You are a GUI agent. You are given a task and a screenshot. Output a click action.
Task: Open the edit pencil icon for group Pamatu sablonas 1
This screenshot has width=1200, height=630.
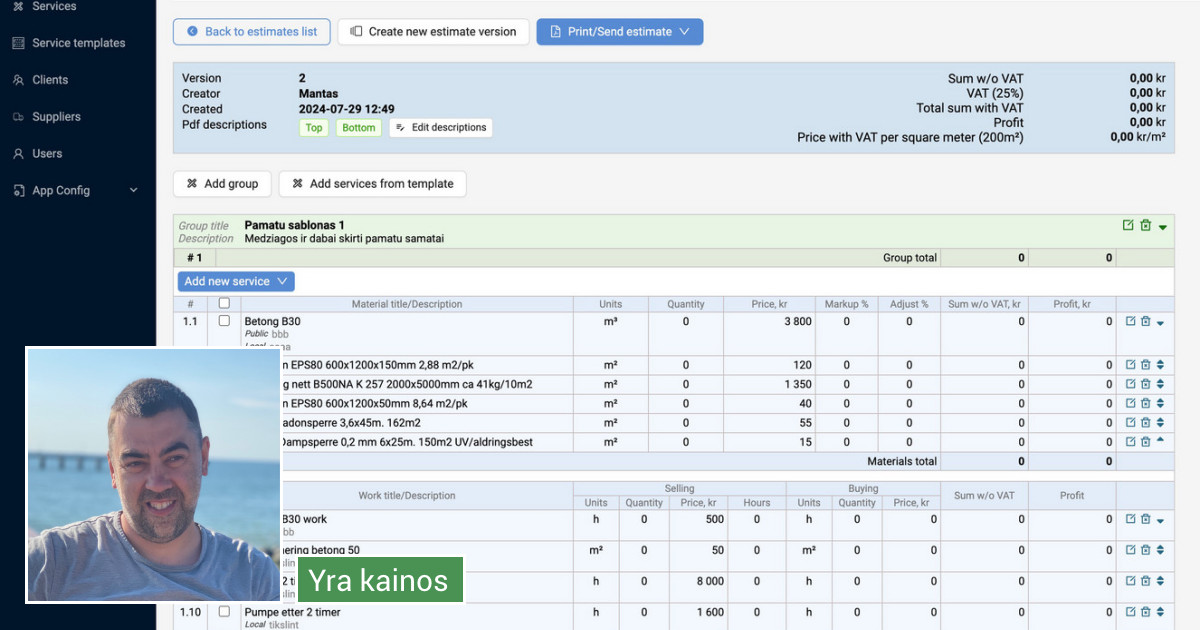[1128, 226]
